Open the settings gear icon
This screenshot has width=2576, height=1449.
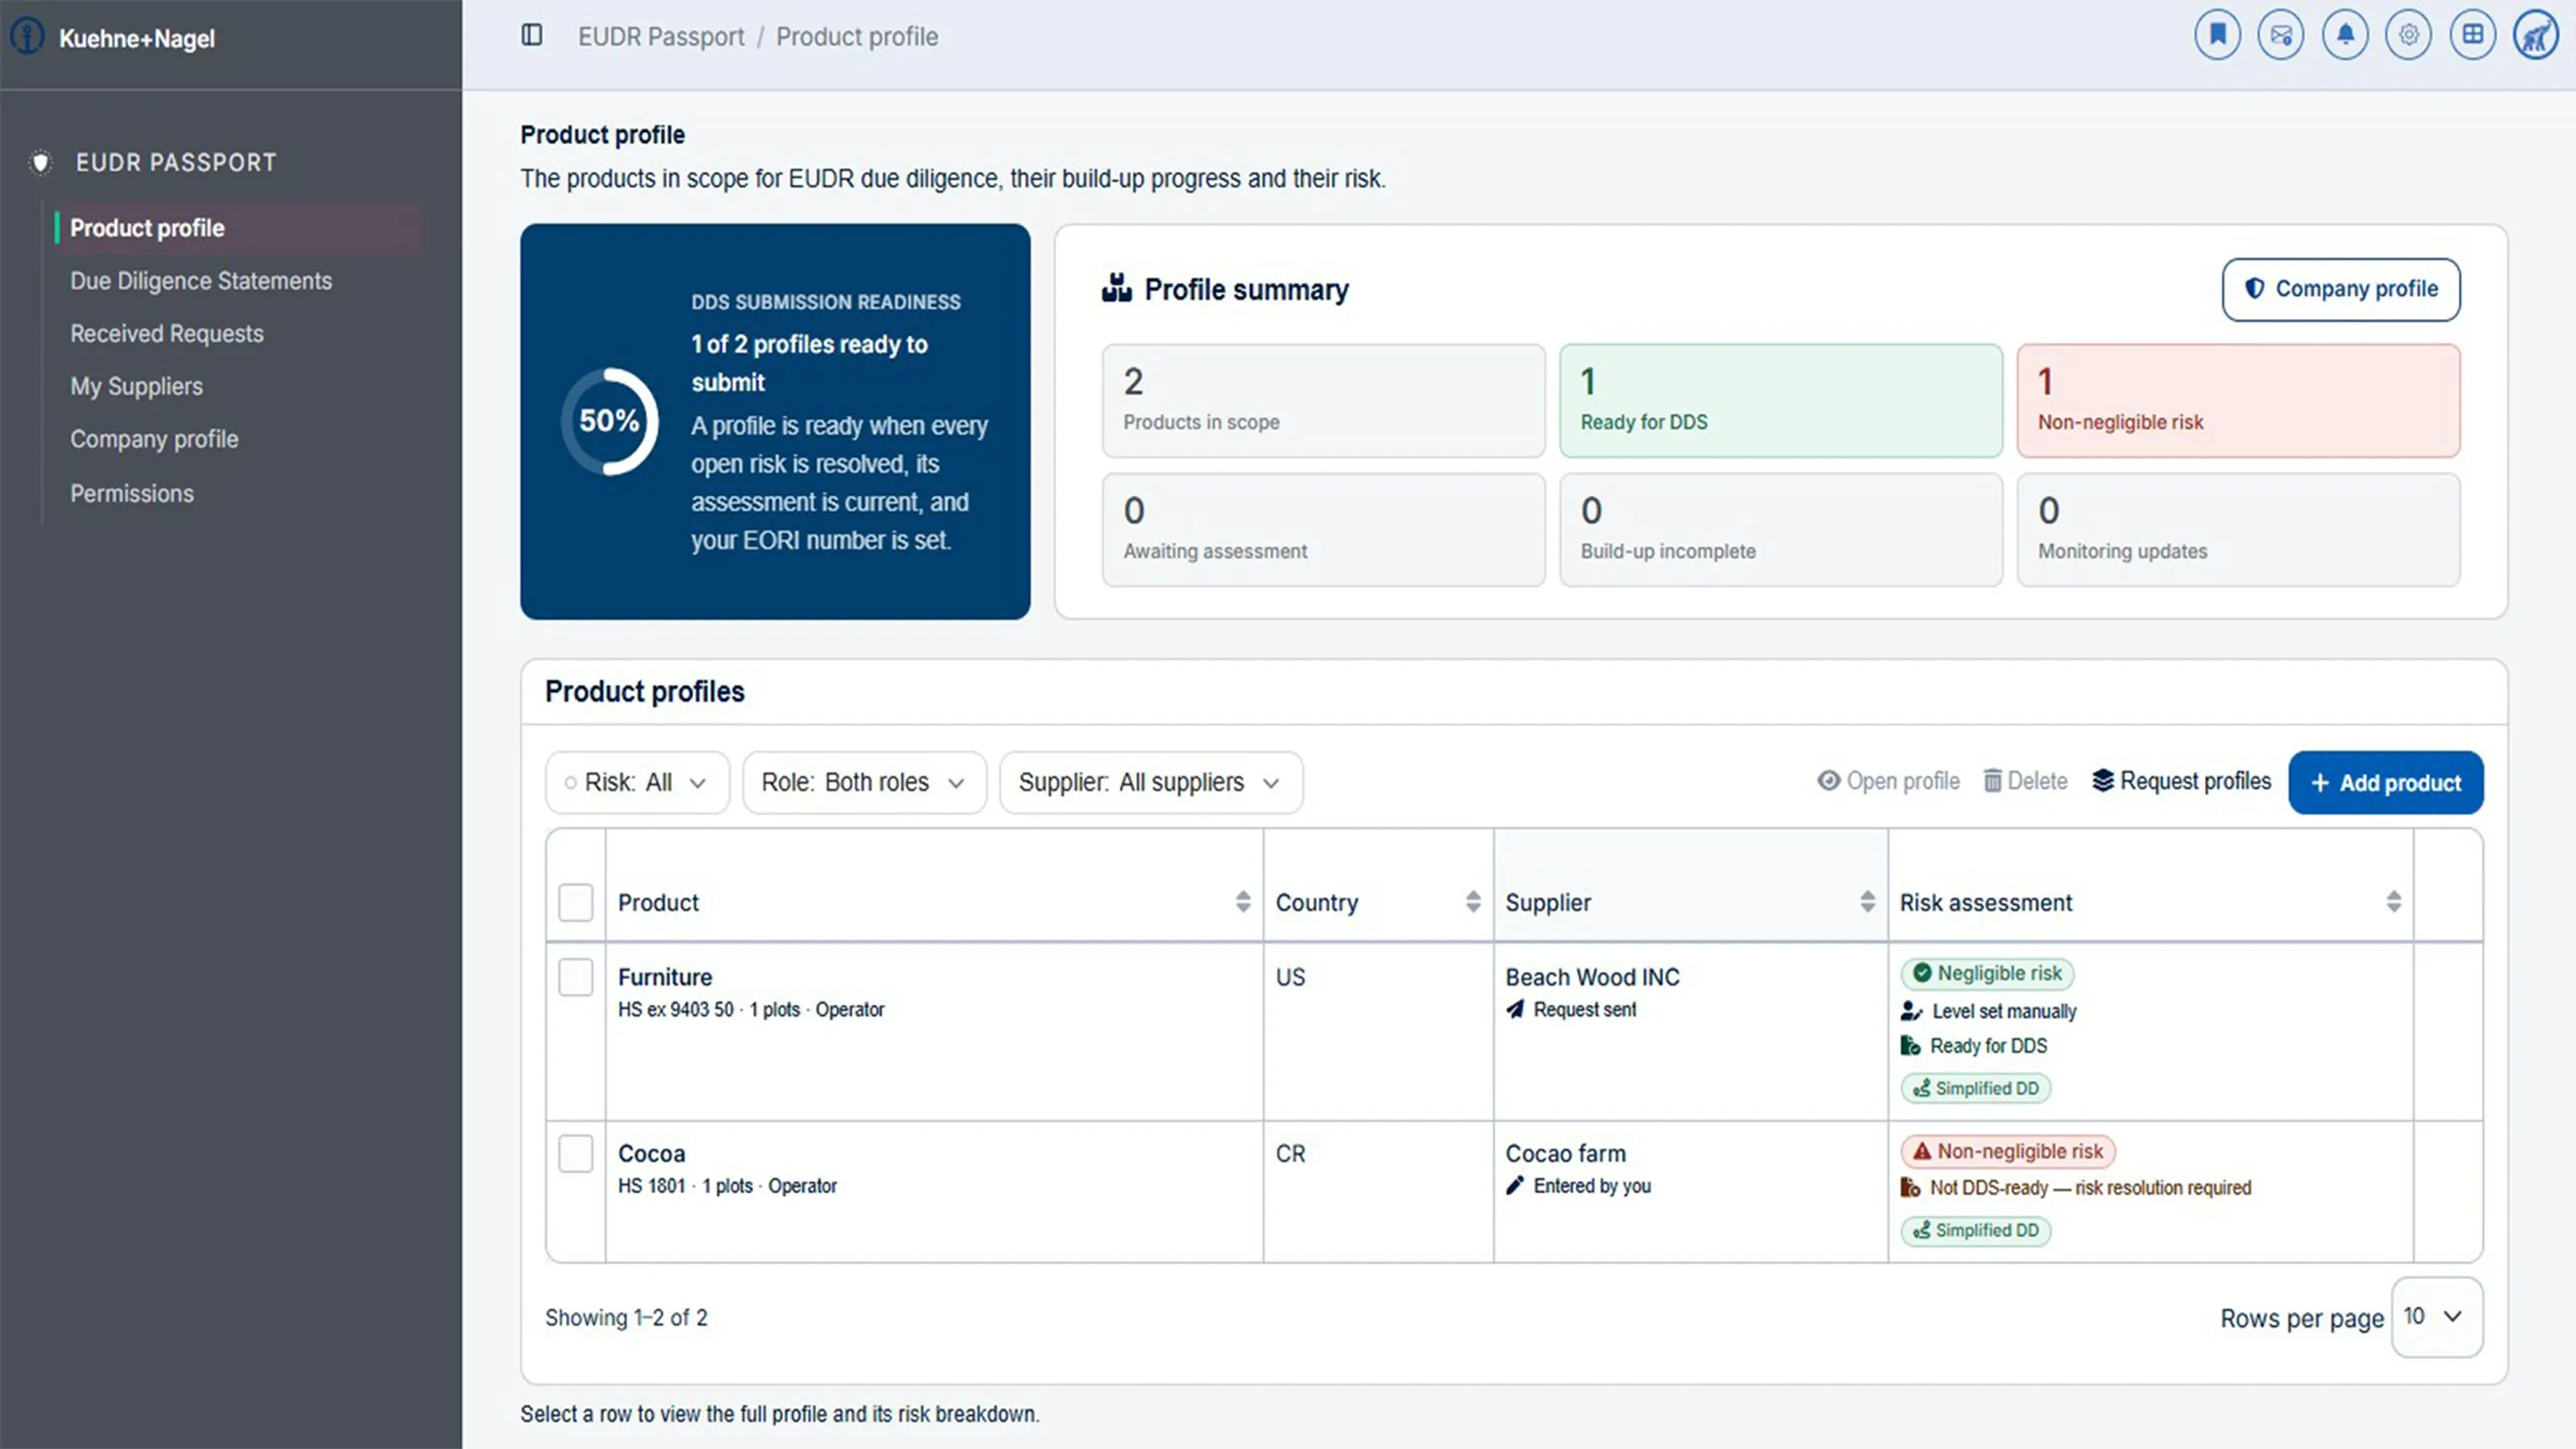pos(2409,36)
